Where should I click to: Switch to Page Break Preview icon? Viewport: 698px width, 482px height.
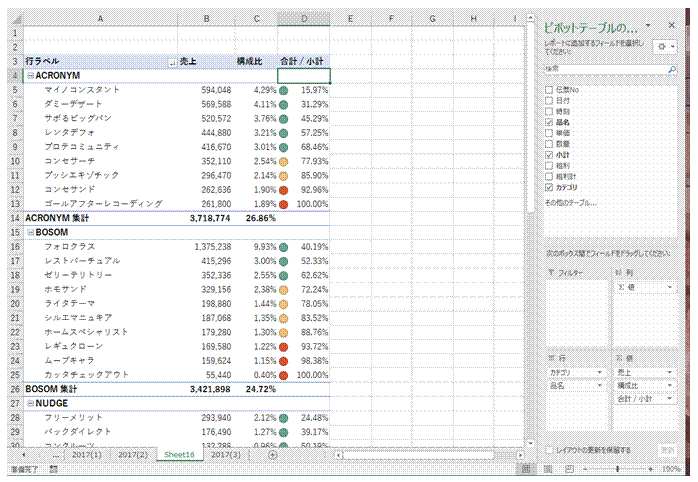click(x=569, y=469)
